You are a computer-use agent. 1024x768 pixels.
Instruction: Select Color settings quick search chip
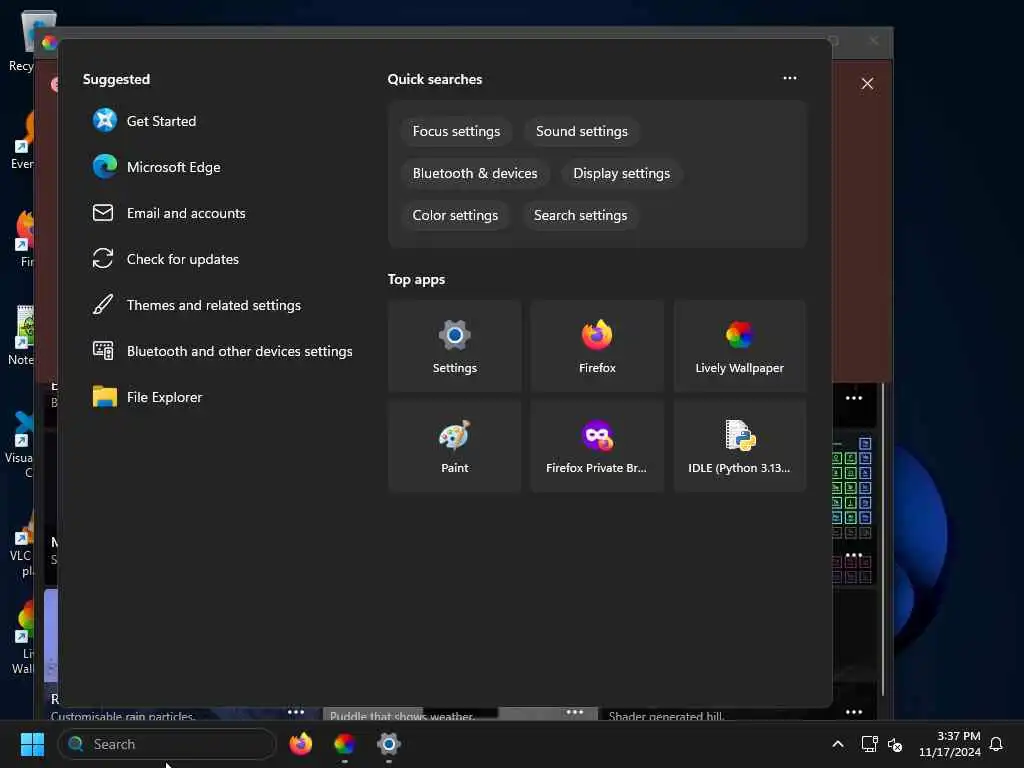455,215
